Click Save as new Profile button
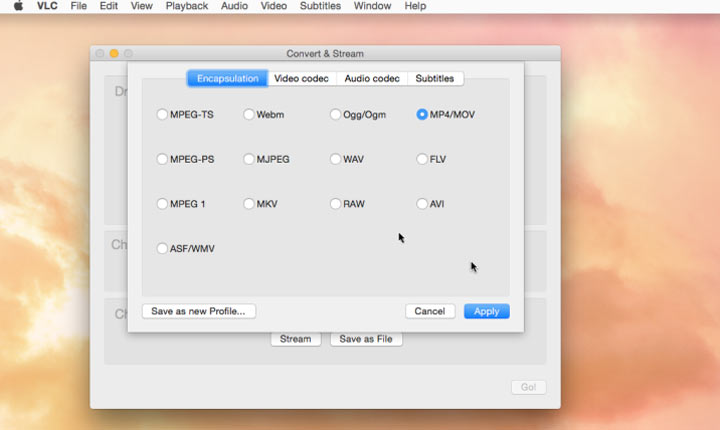Screen dimensions: 720x430 198,311
